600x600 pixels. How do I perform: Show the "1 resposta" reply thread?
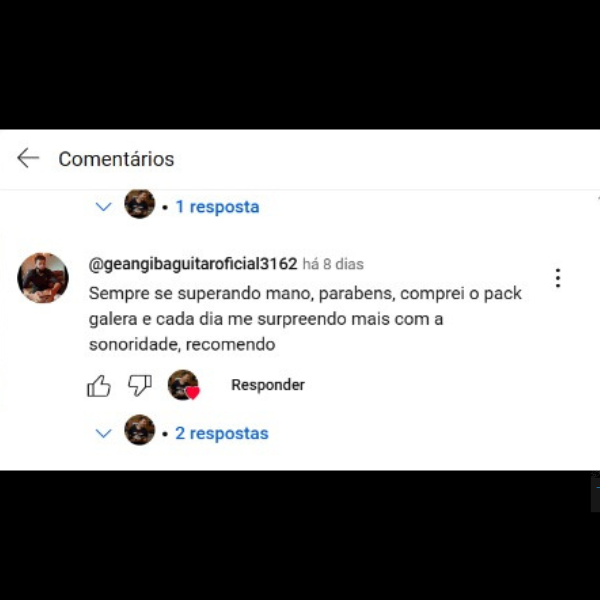(x=217, y=207)
